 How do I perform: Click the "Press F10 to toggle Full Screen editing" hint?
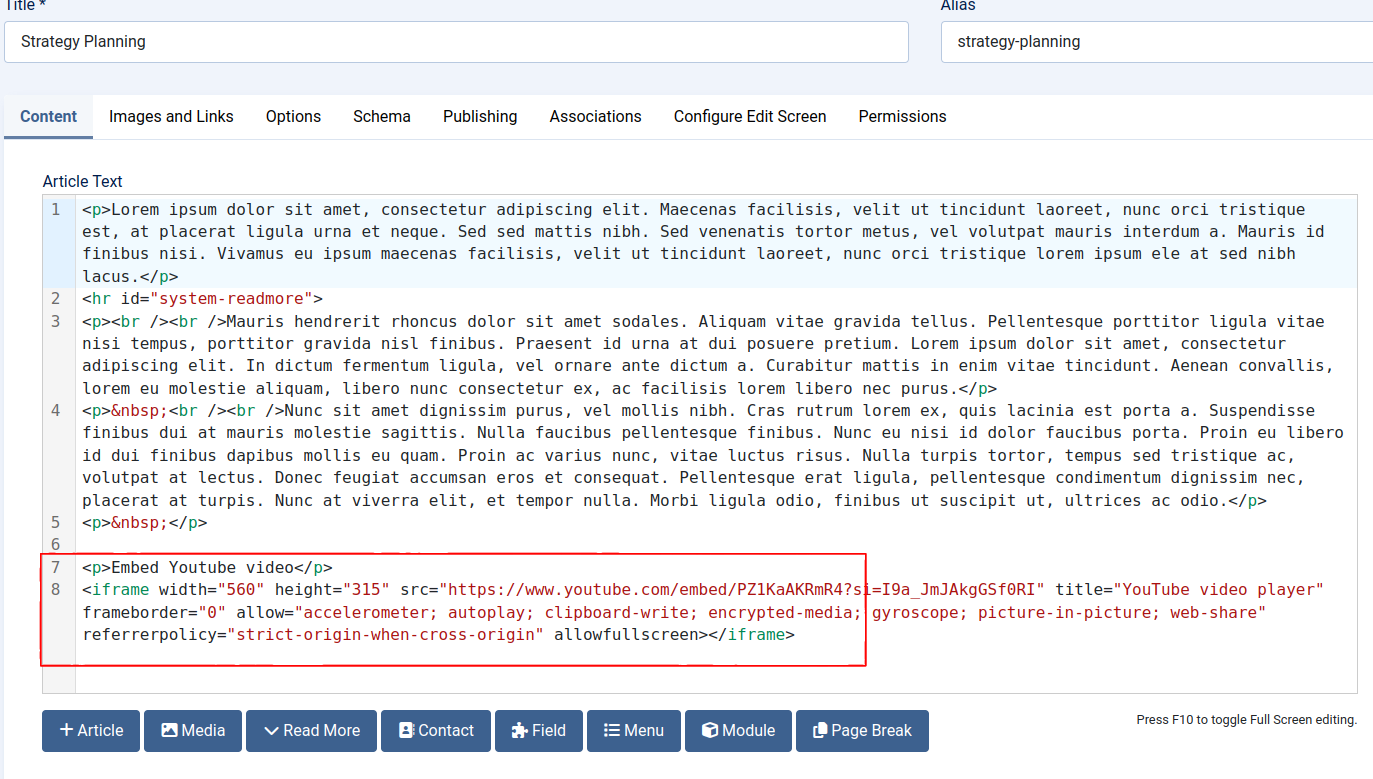click(x=1247, y=720)
